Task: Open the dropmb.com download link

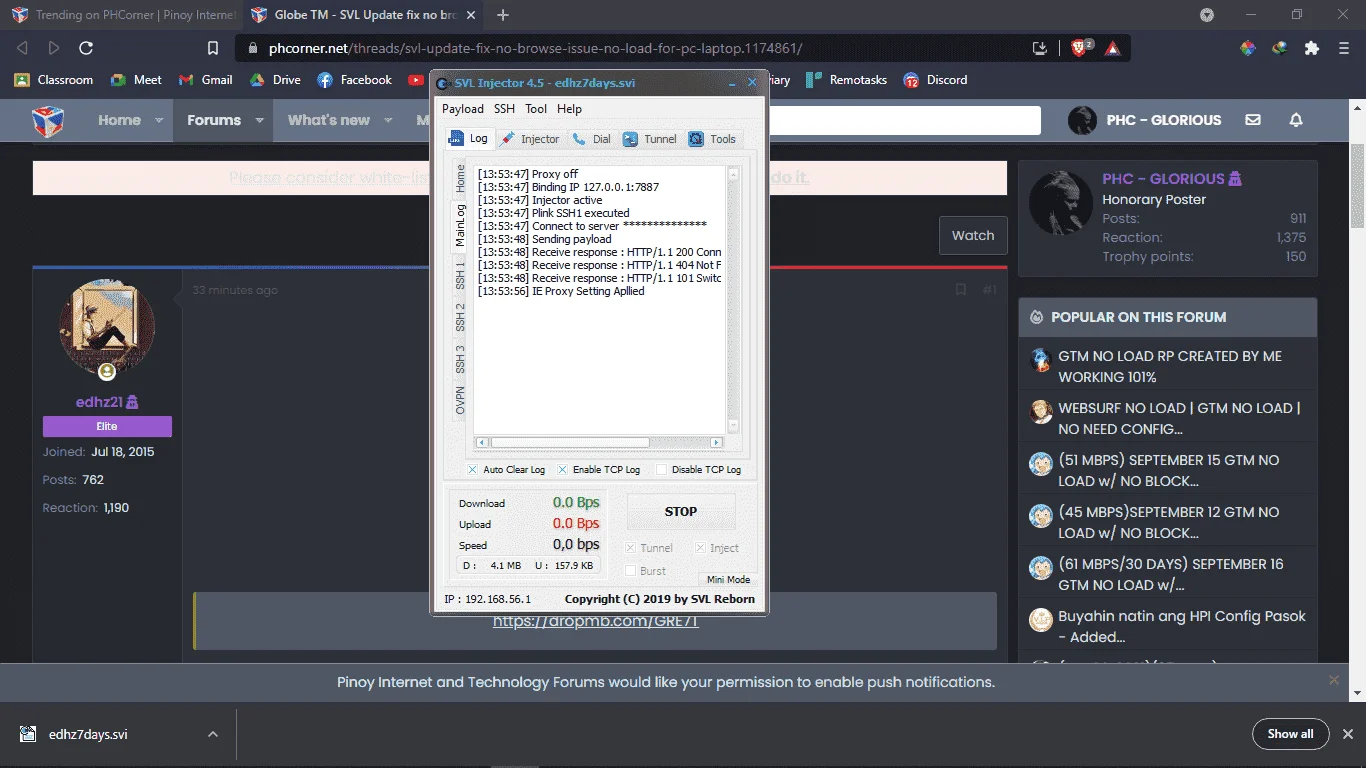Action: tap(596, 621)
